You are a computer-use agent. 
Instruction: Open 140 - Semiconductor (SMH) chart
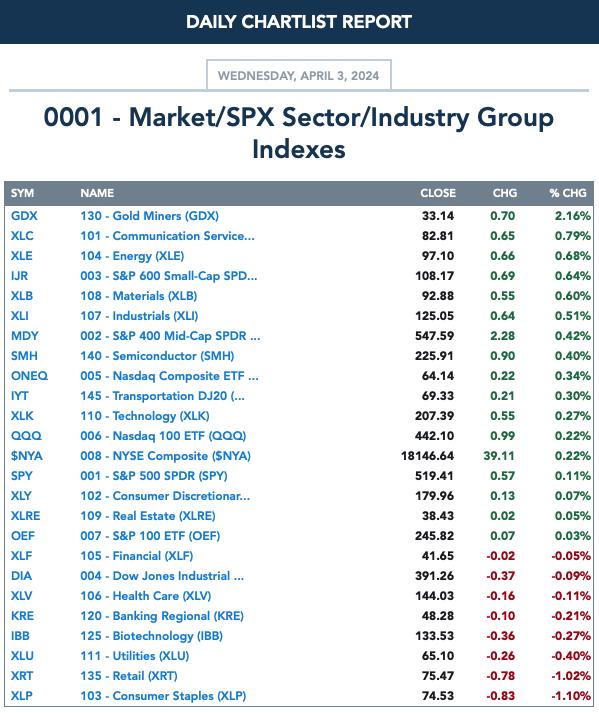coord(157,356)
